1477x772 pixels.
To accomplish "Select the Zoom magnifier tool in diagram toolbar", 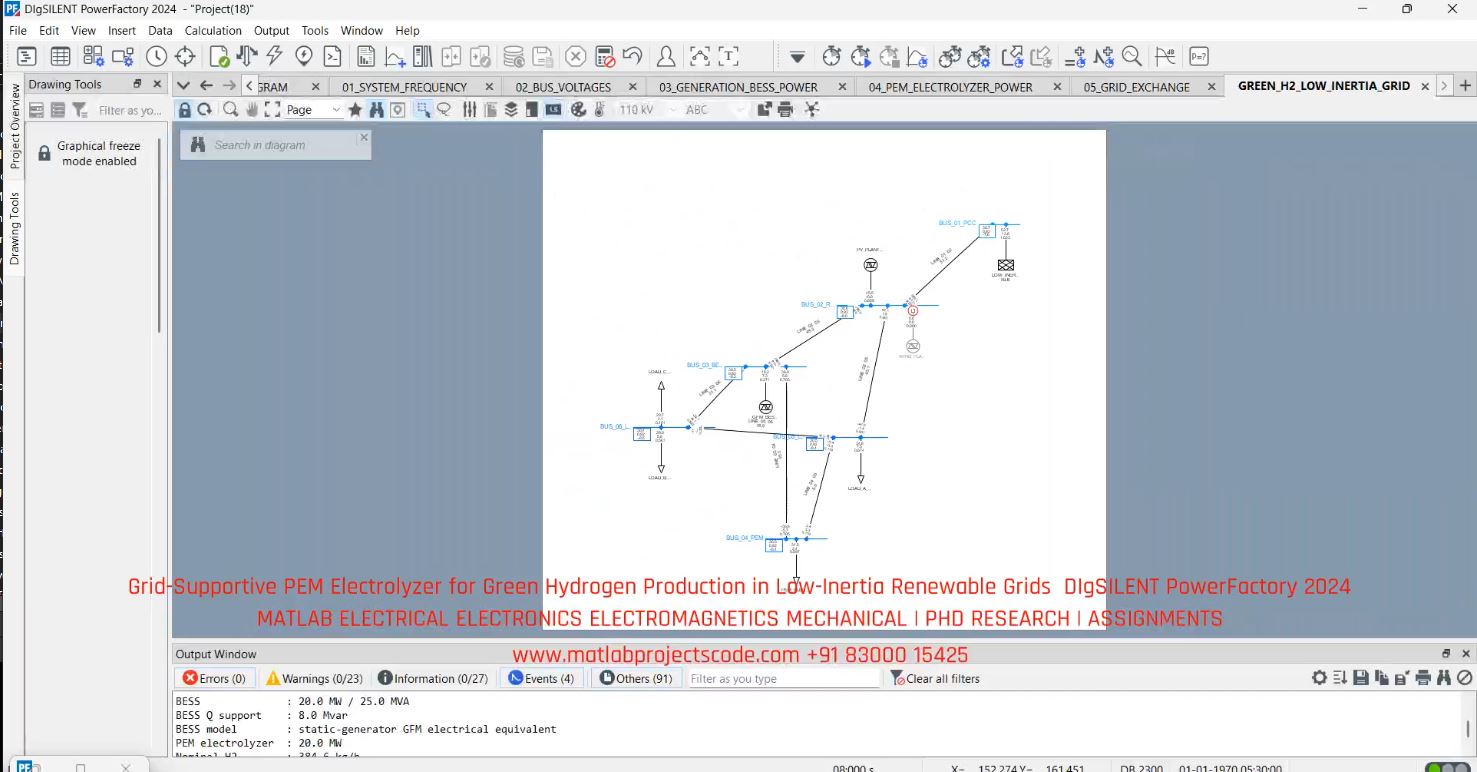I will coord(230,110).
